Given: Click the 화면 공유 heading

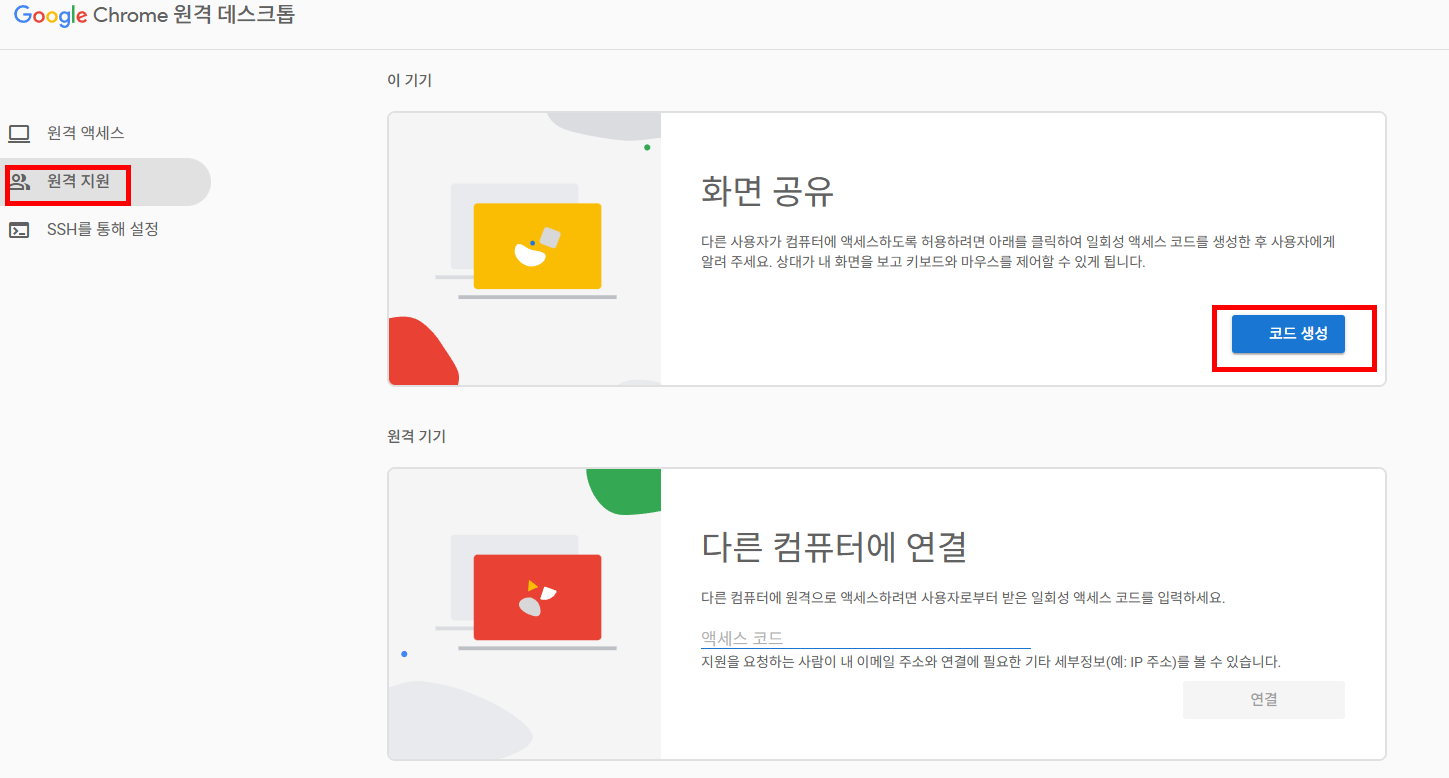Looking at the screenshot, I should point(767,190).
